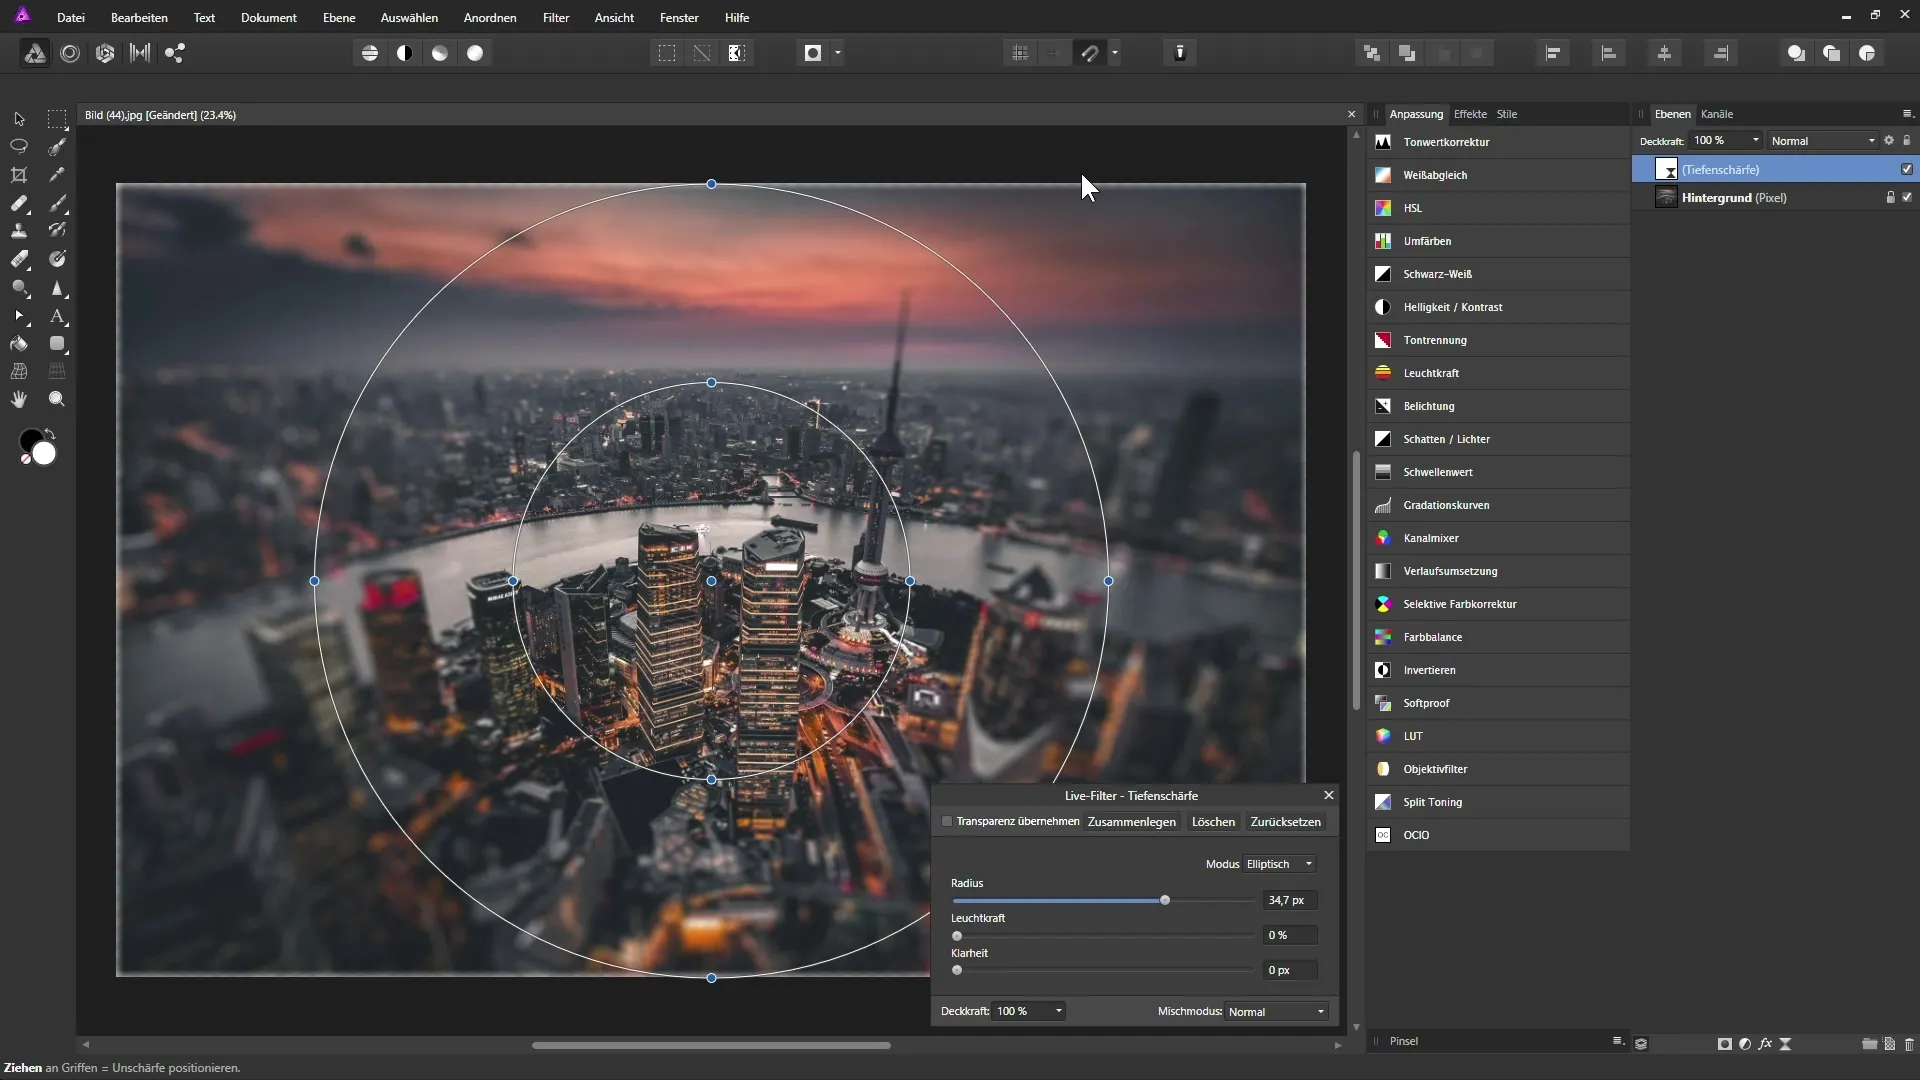1920x1080 pixels.
Task: Toggle visibility of the Hintergrund layer
Action: 1907,197
